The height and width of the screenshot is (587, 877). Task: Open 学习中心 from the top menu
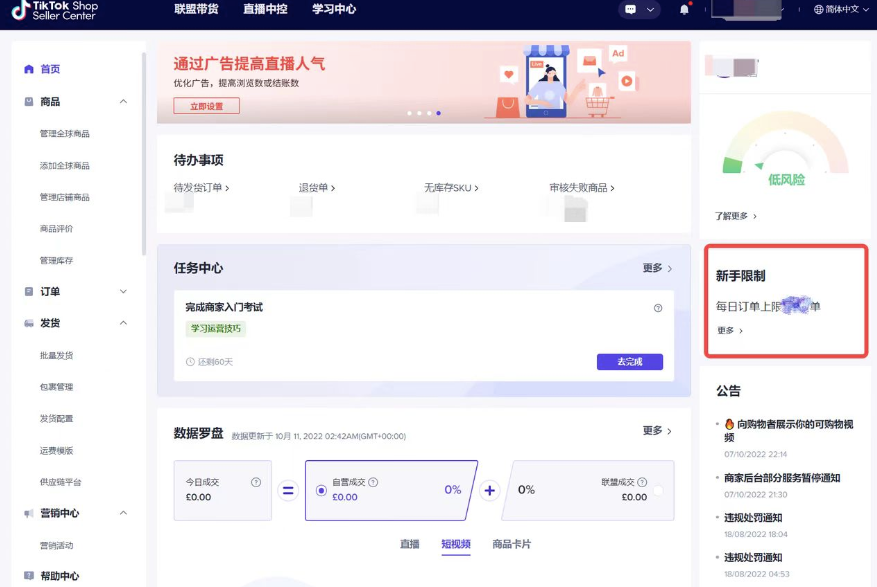[x=335, y=11]
